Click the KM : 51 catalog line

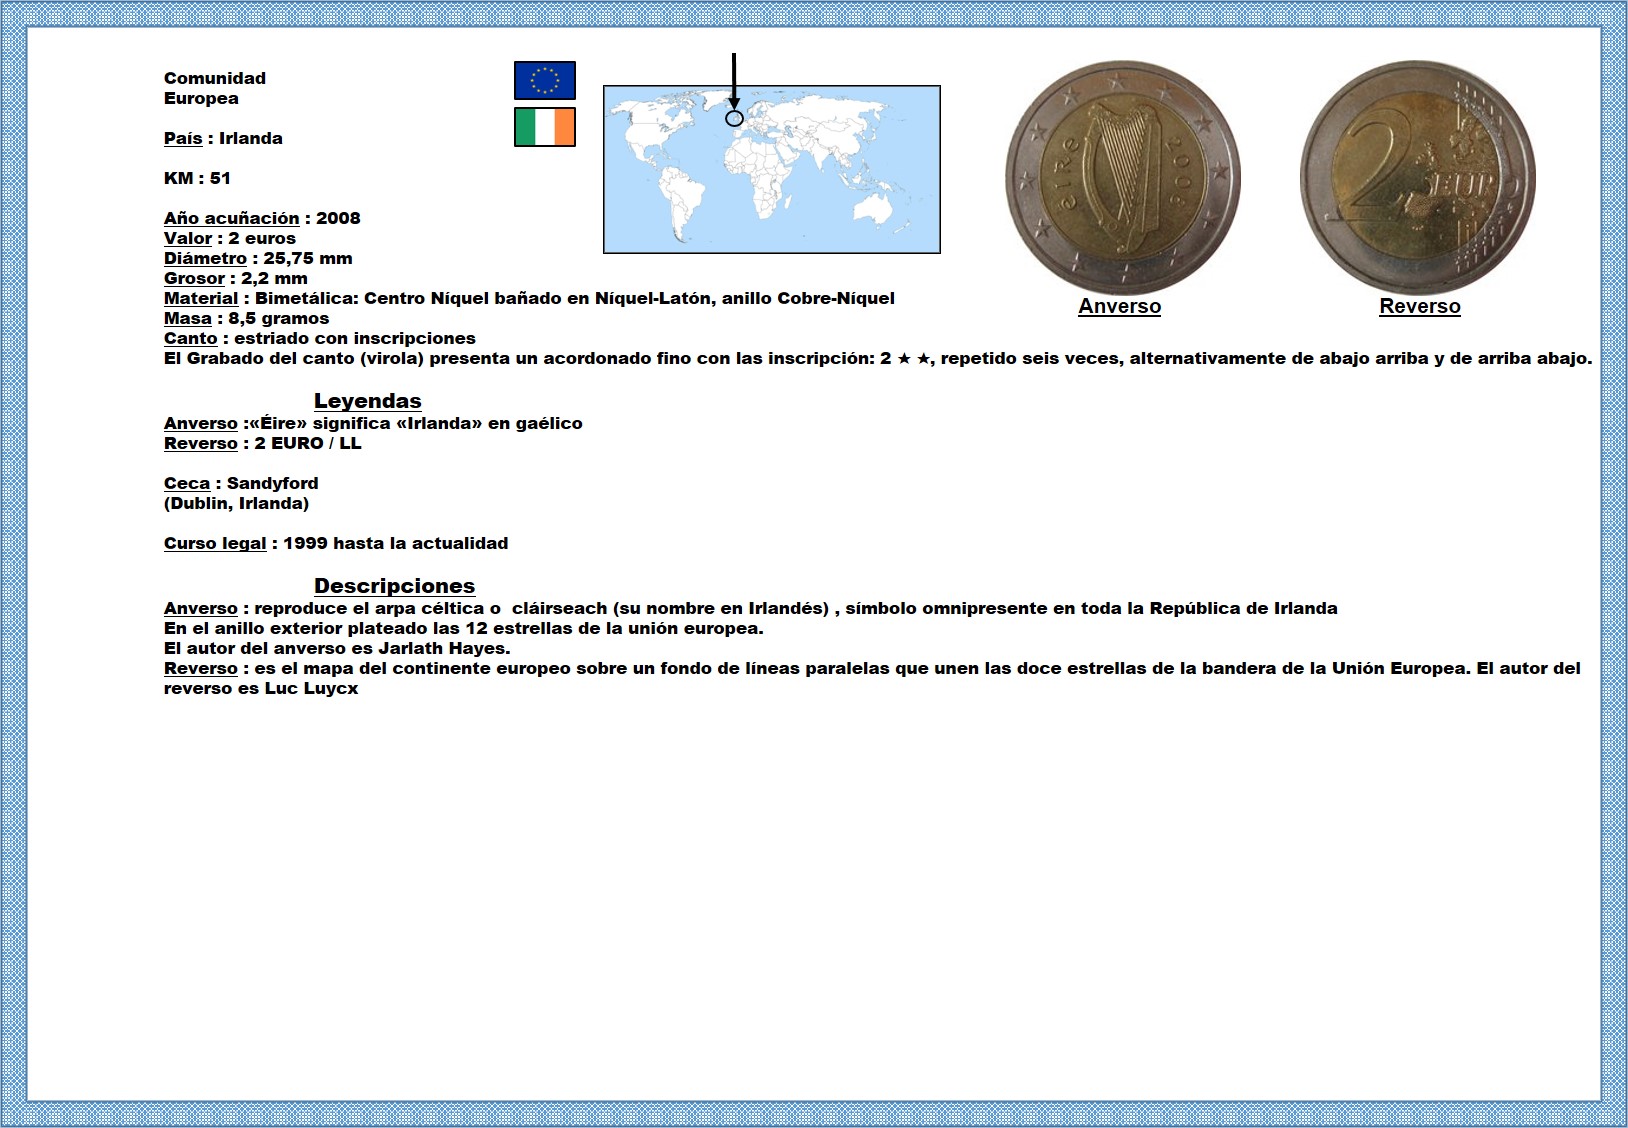pos(197,178)
